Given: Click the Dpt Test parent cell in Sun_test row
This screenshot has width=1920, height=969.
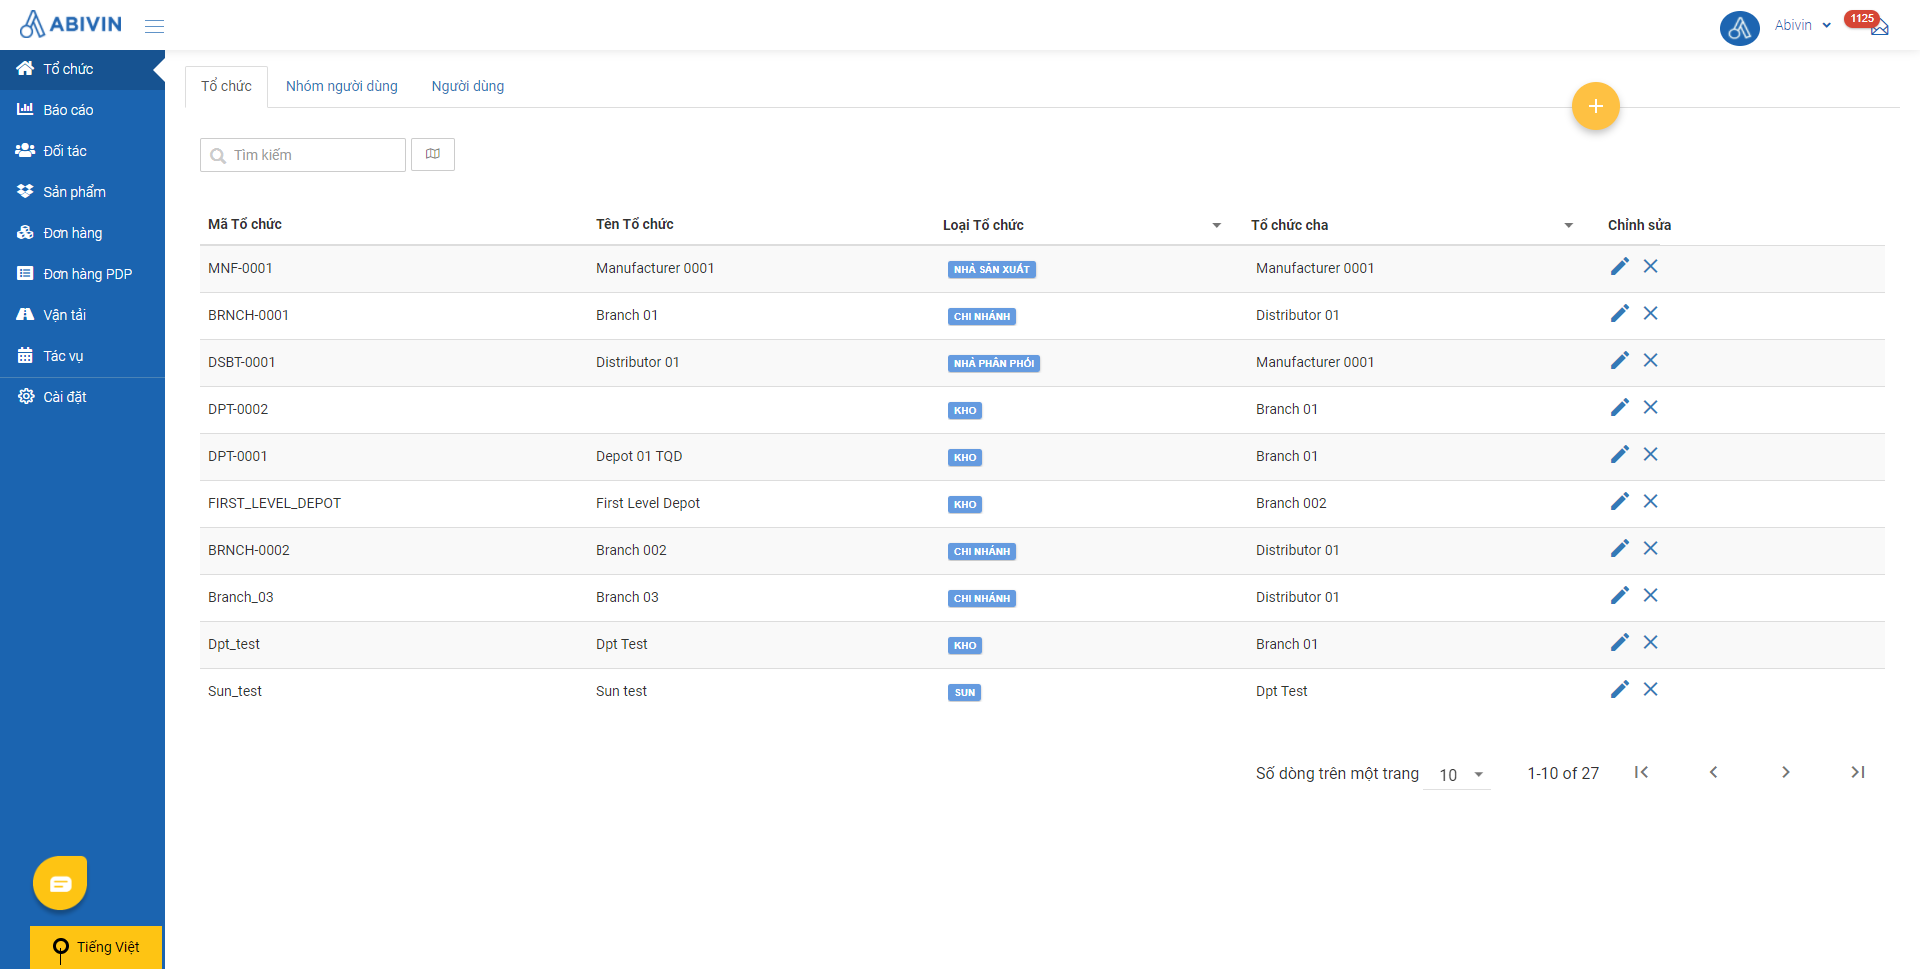Looking at the screenshot, I should [1282, 691].
